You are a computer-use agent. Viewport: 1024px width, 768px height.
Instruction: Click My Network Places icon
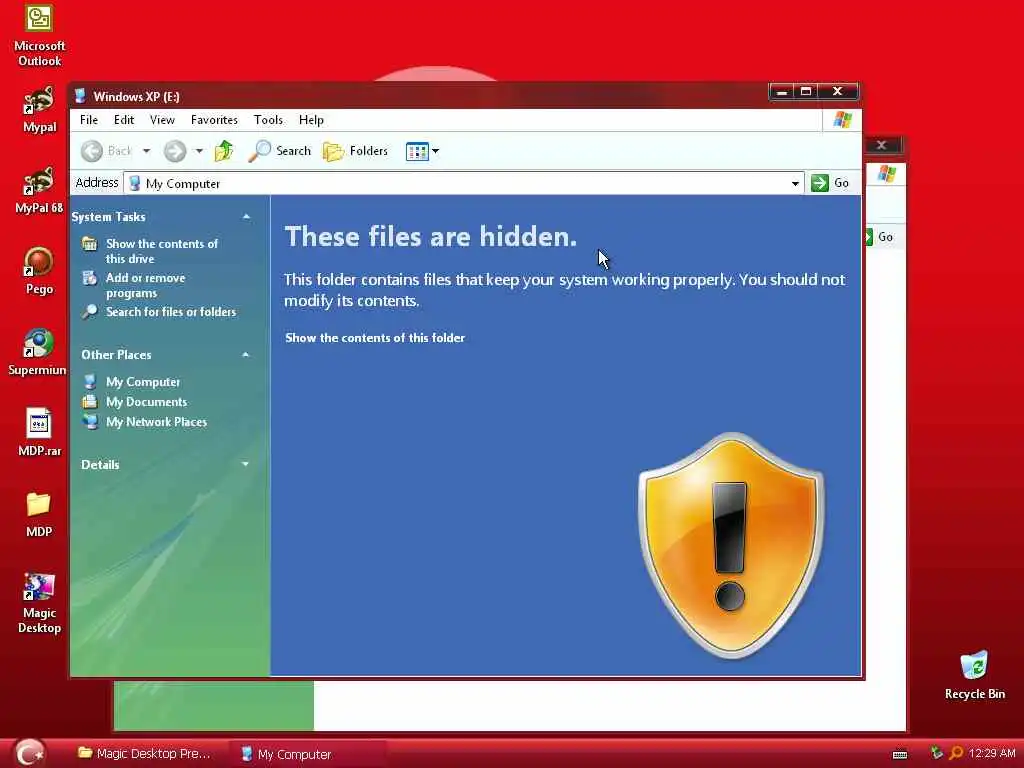tap(90, 423)
